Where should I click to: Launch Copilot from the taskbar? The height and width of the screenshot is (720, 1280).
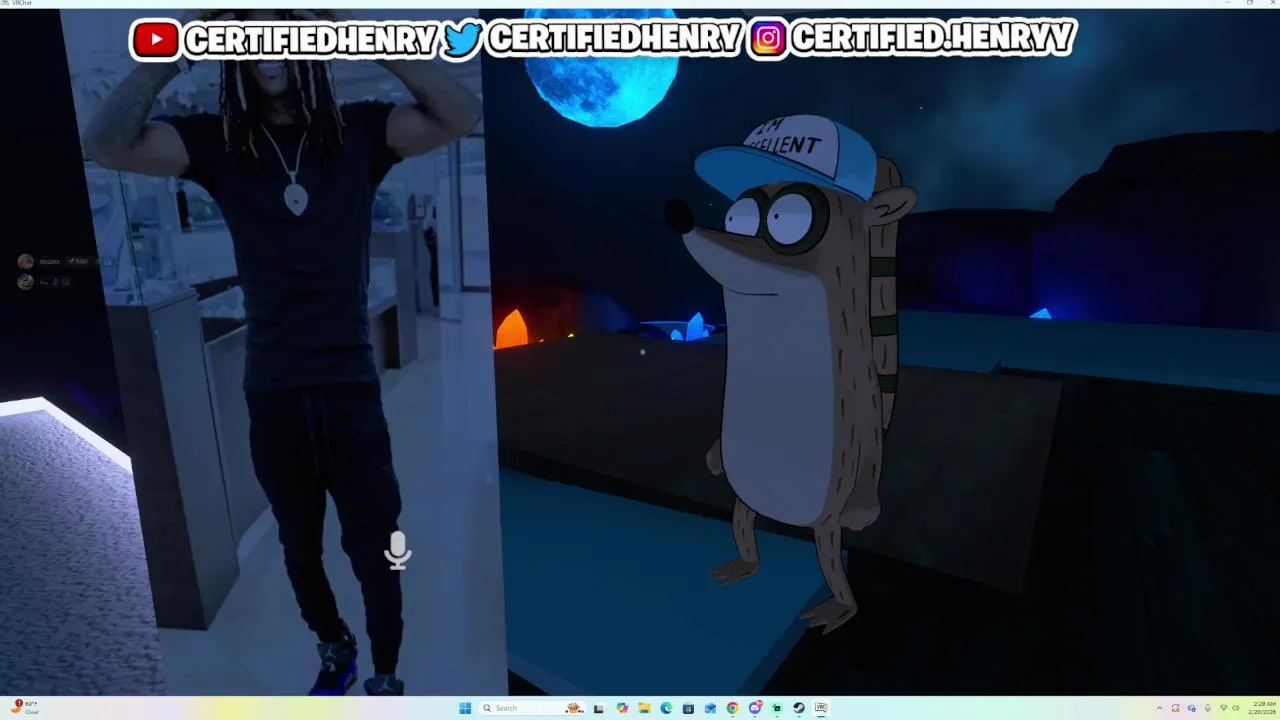(622, 708)
